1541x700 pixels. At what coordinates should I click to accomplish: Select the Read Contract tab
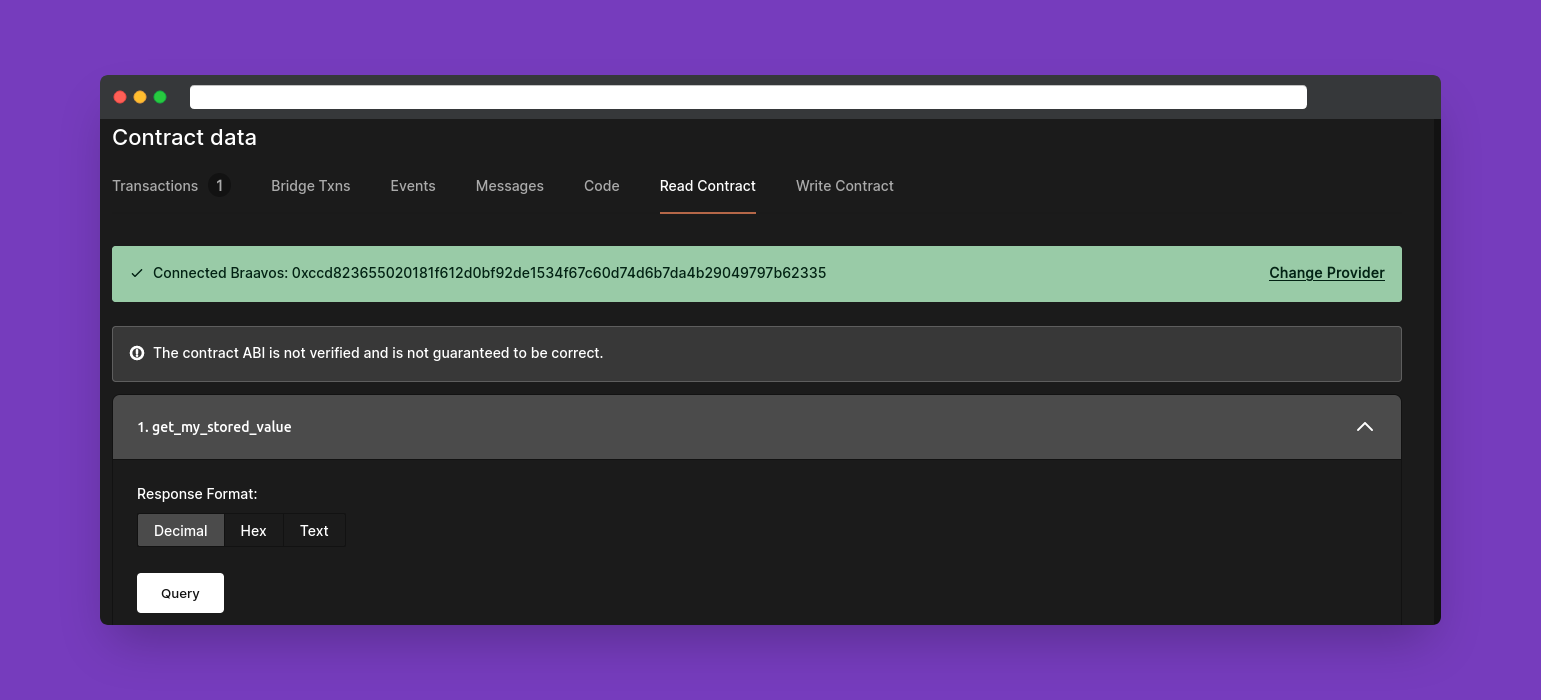[x=708, y=186]
